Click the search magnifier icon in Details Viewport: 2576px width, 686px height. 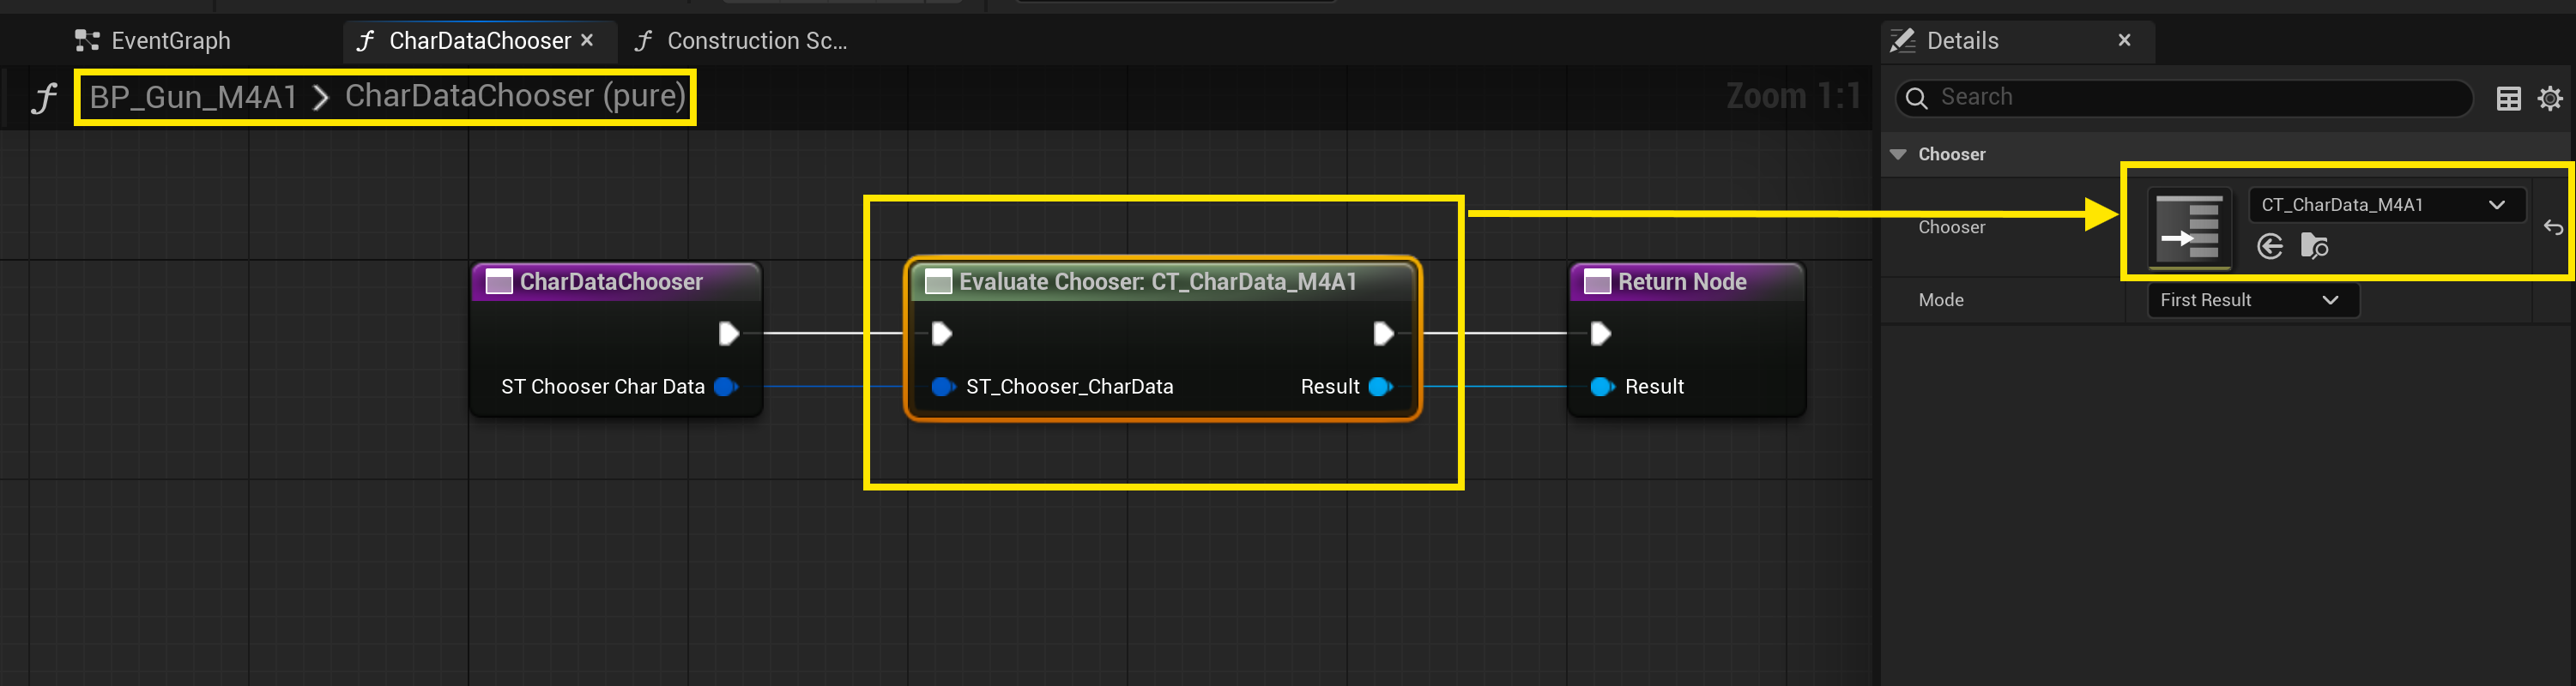[1916, 98]
